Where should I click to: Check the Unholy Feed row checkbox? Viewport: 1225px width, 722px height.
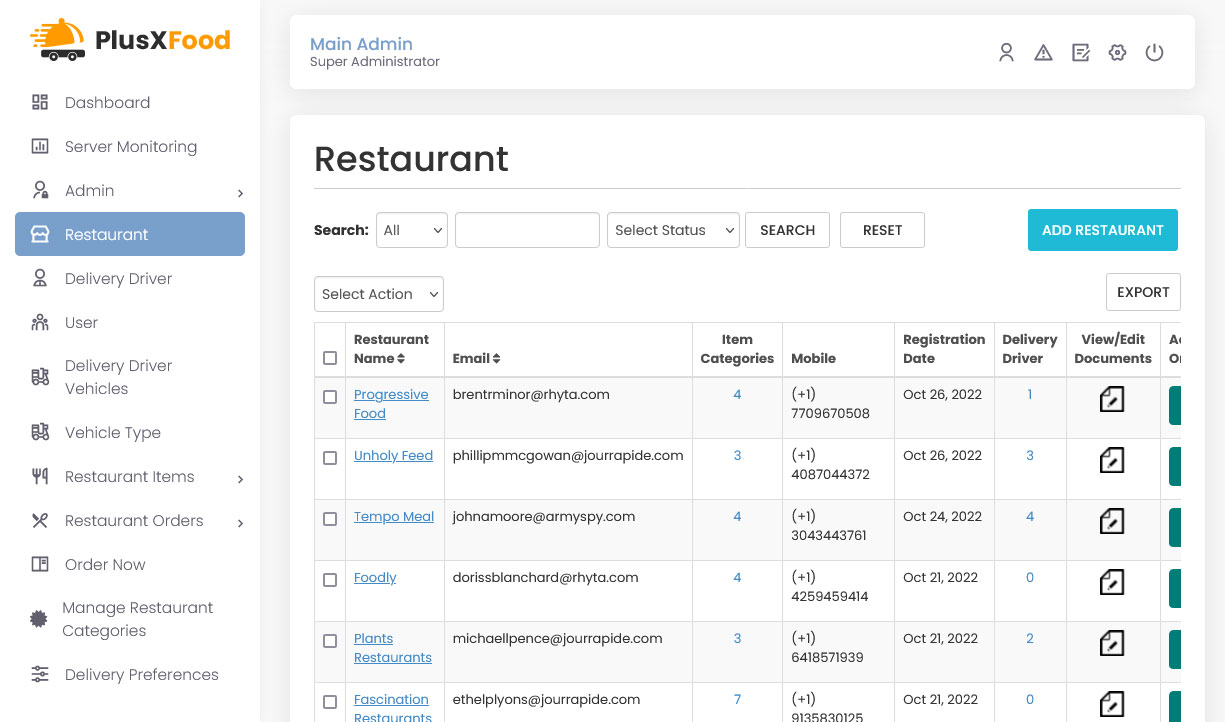tap(330, 458)
